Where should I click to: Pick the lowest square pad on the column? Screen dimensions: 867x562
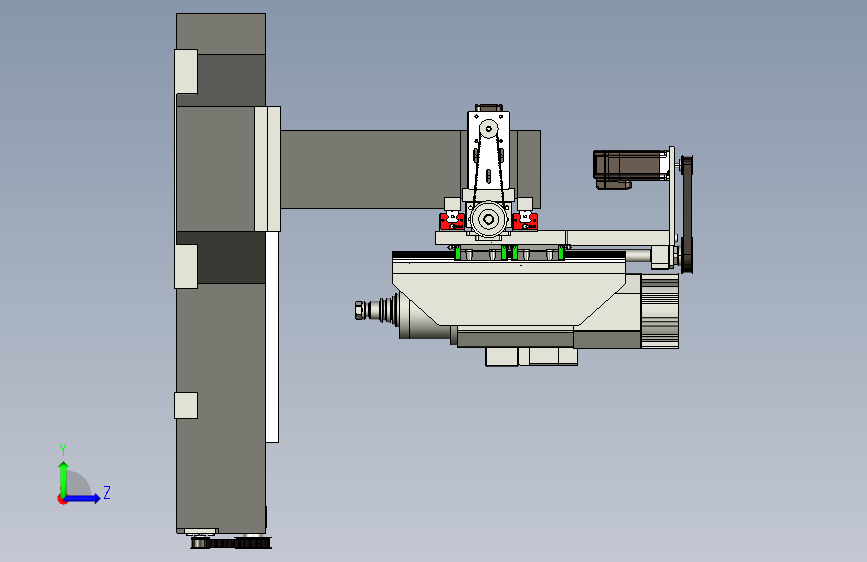pyautogui.click(x=186, y=405)
